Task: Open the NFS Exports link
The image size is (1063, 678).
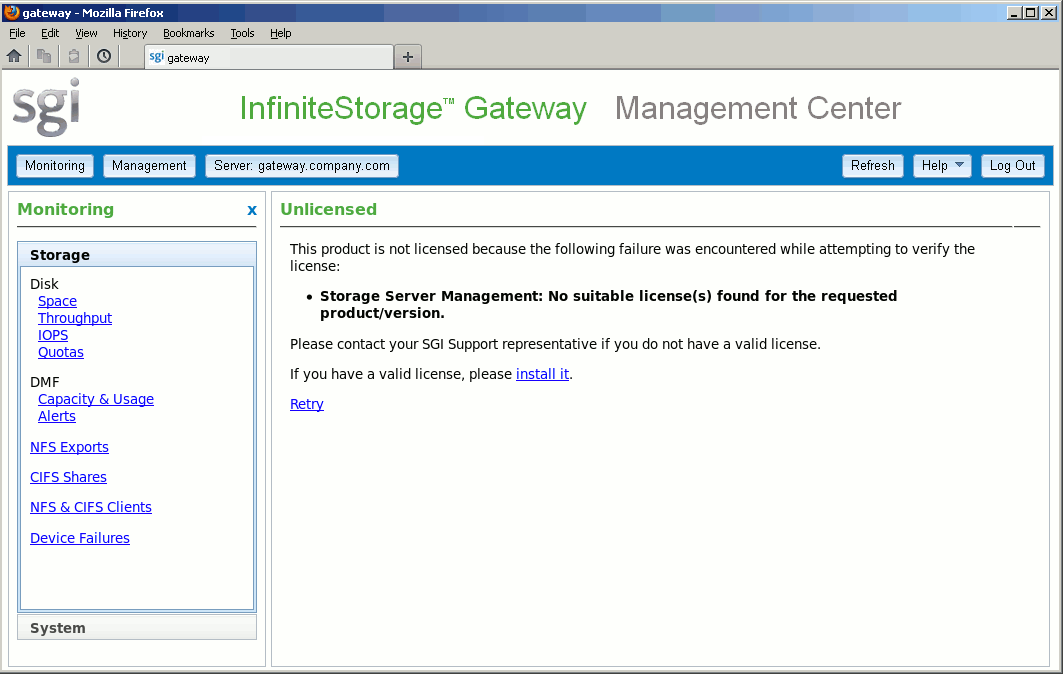Action: (69, 447)
